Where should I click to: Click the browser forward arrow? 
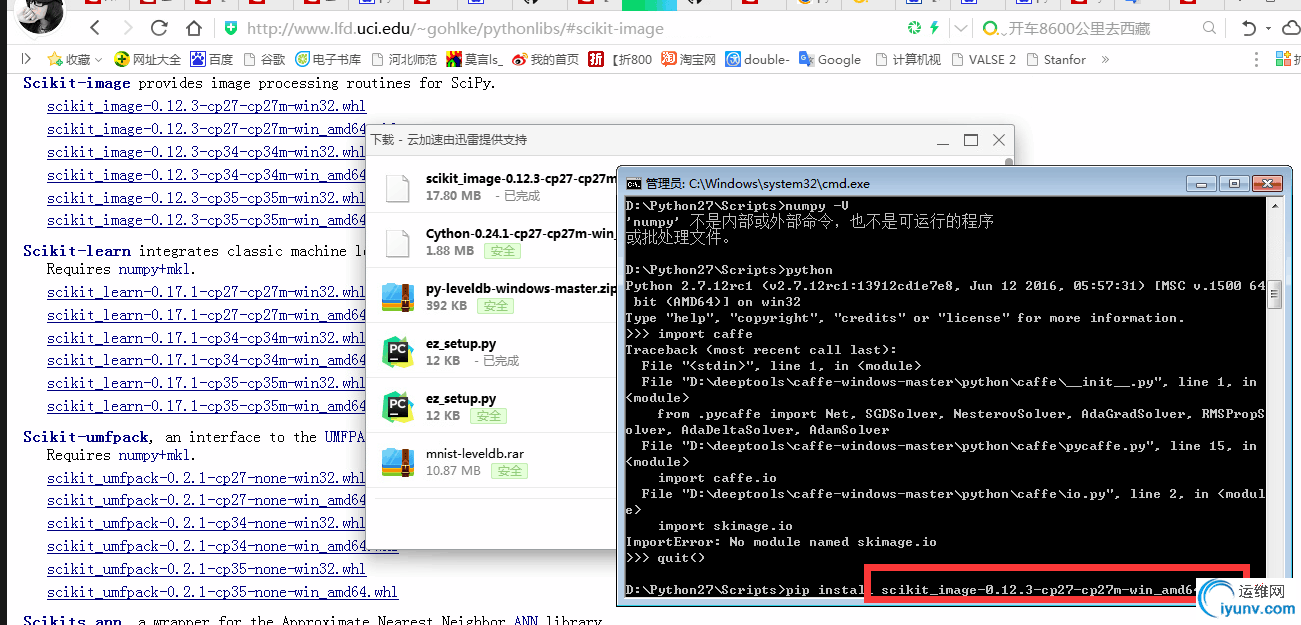tap(127, 28)
